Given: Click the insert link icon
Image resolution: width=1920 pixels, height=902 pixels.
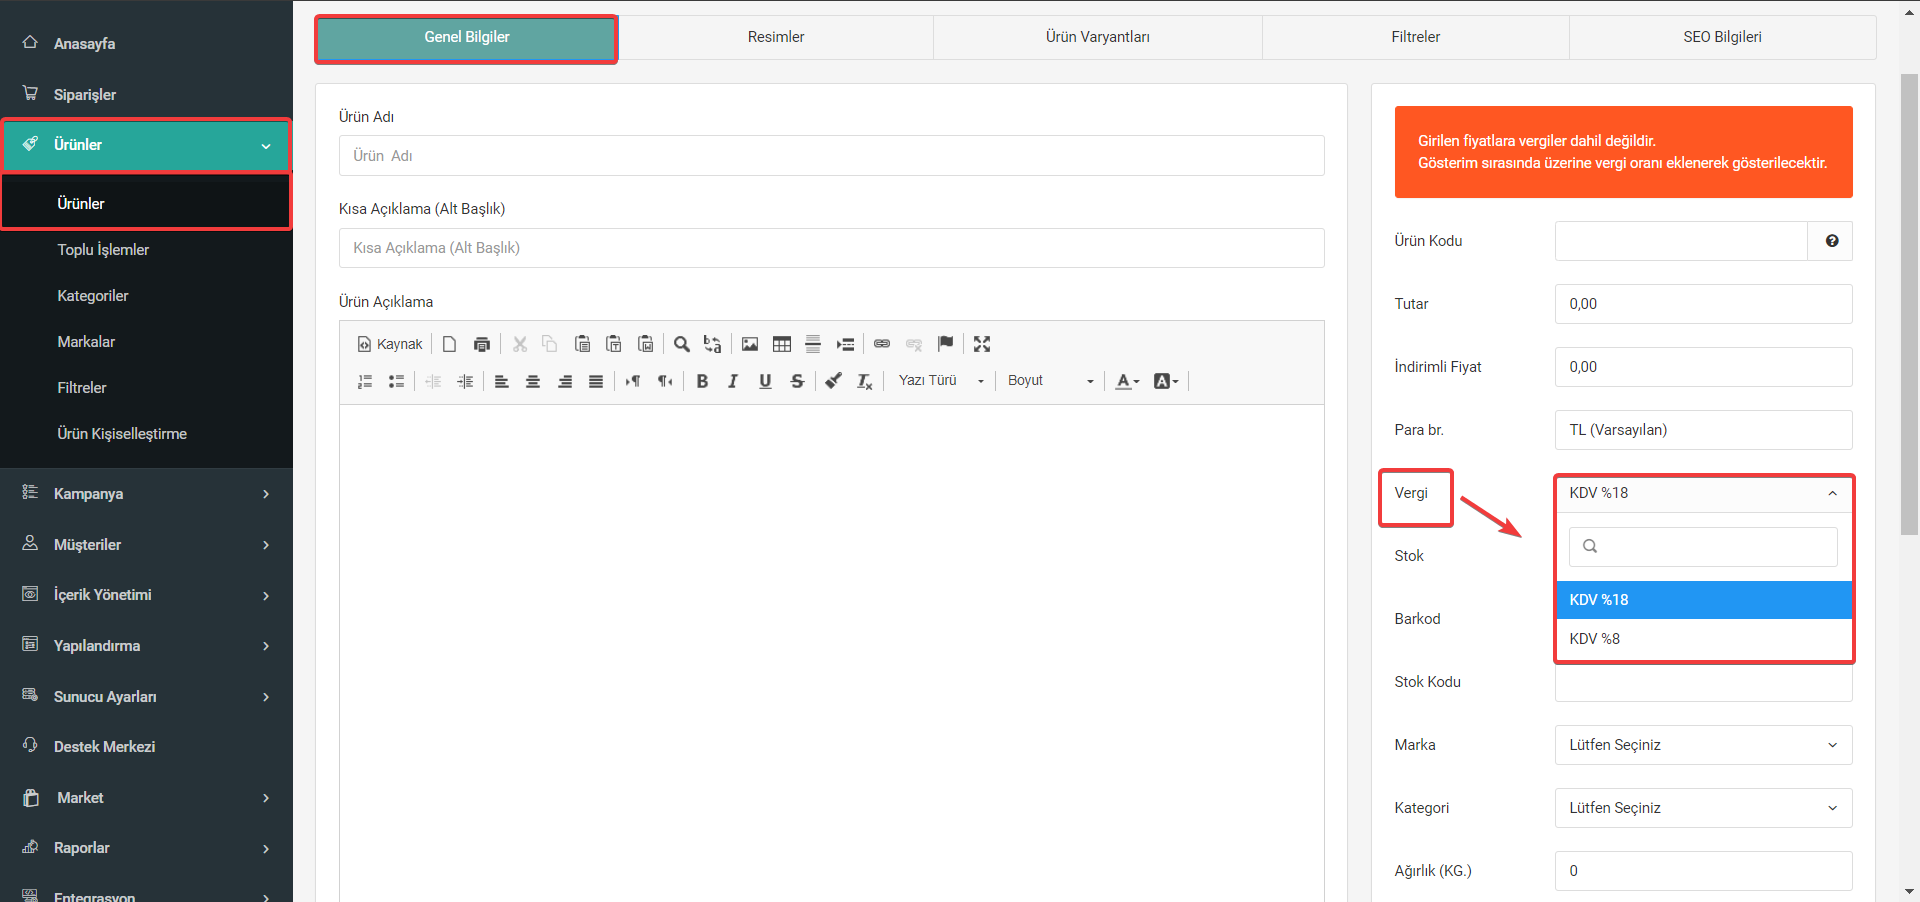Looking at the screenshot, I should point(882,344).
